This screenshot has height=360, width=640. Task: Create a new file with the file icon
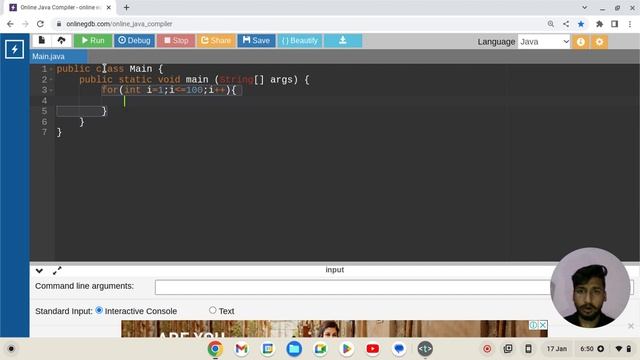click(42, 40)
